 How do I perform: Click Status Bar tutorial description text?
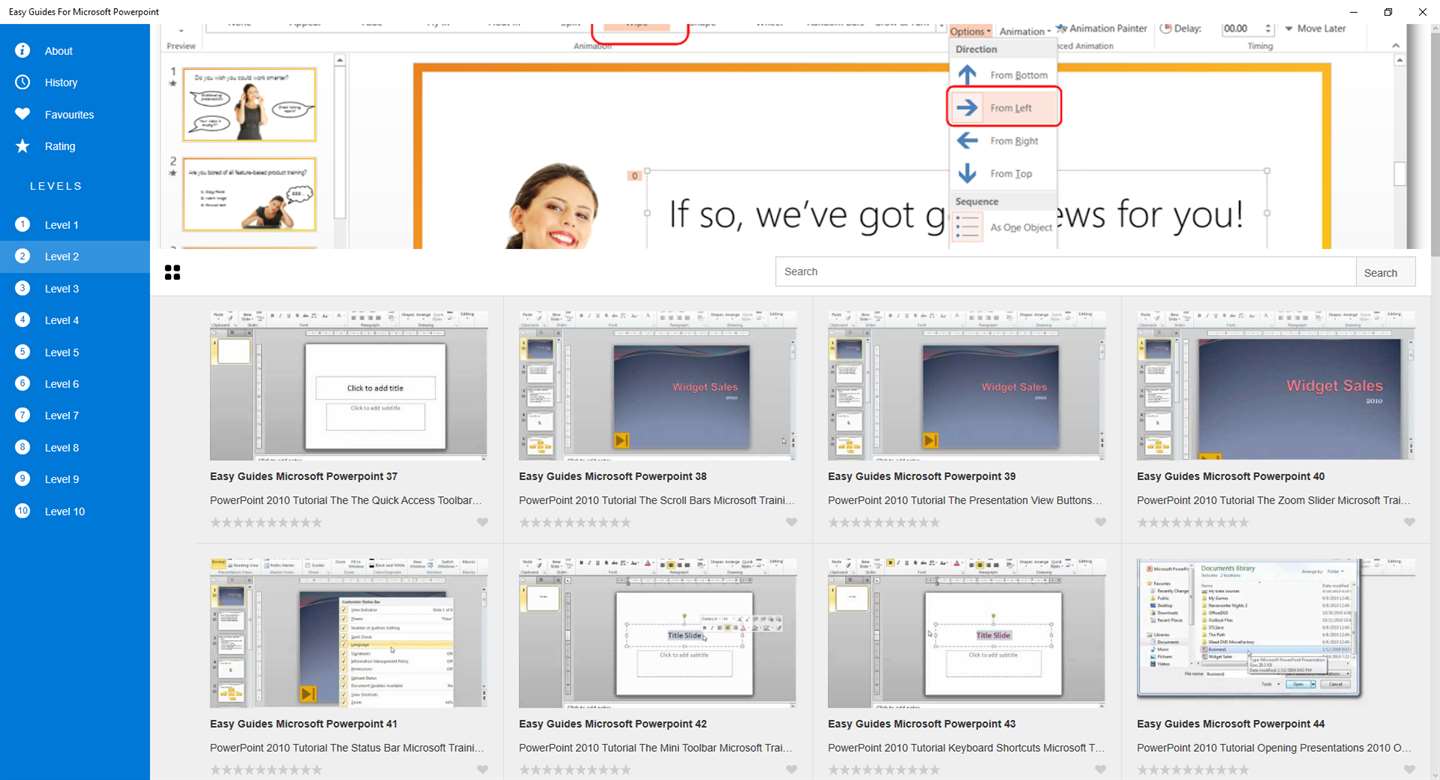347,749
